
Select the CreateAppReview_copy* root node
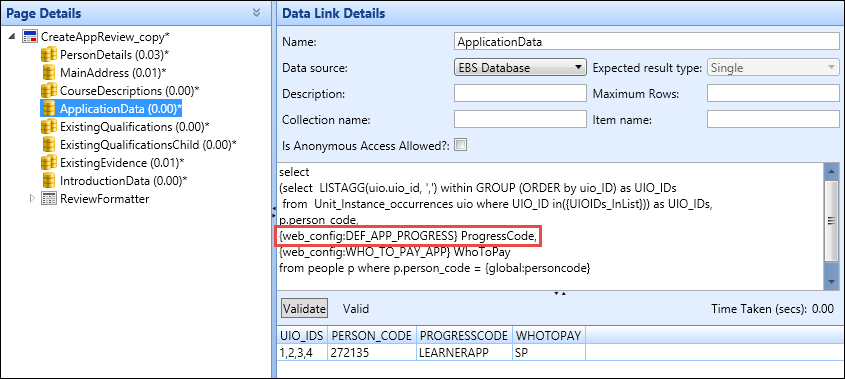click(106, 37)
